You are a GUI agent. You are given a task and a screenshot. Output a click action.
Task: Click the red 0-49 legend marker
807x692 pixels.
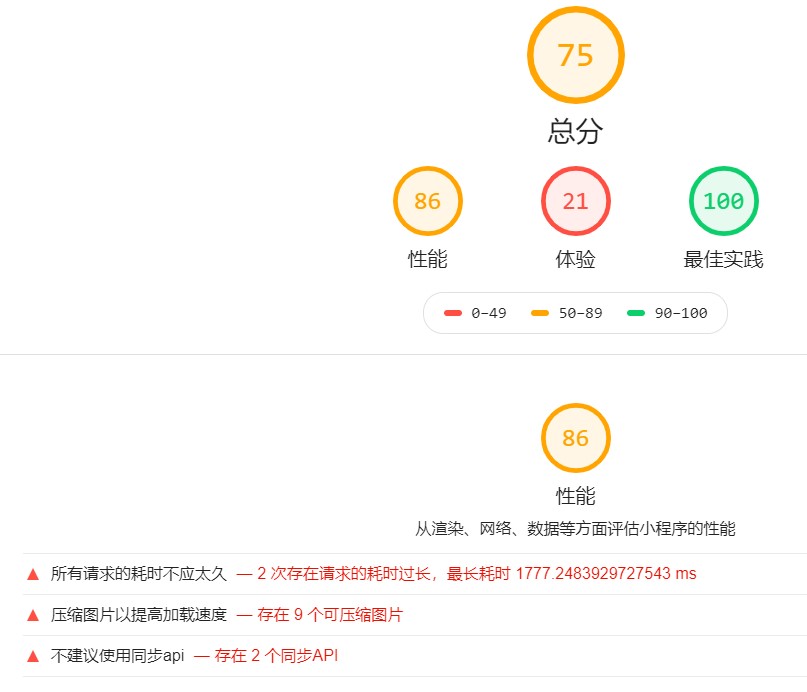(x=453, y=313)
